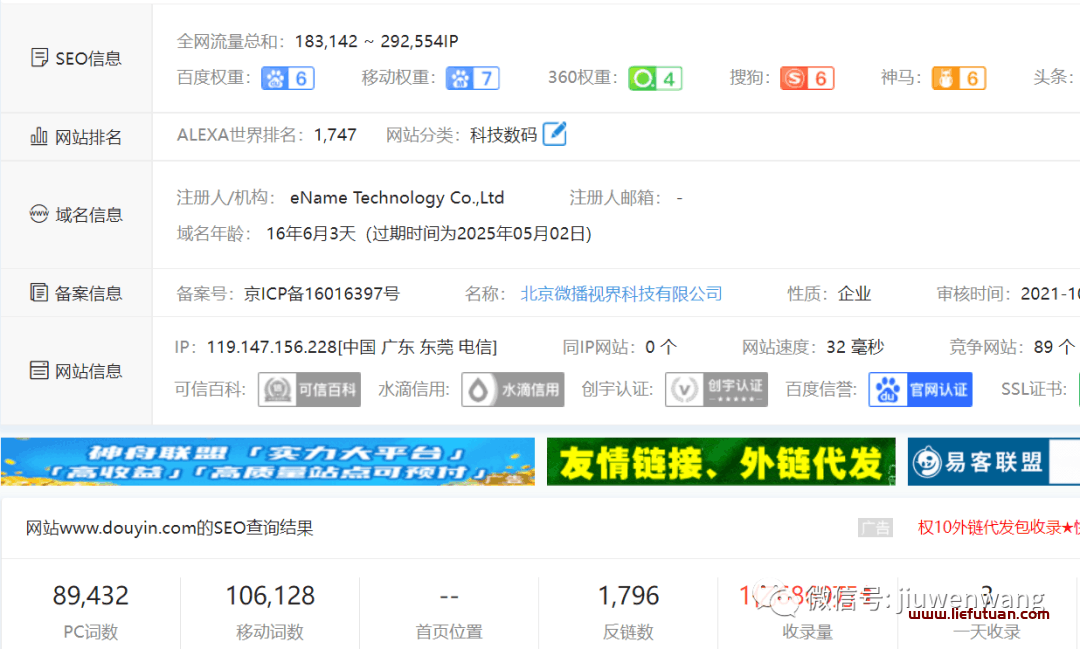Click the 竞争网站 89 个 value

[1054, 347]
